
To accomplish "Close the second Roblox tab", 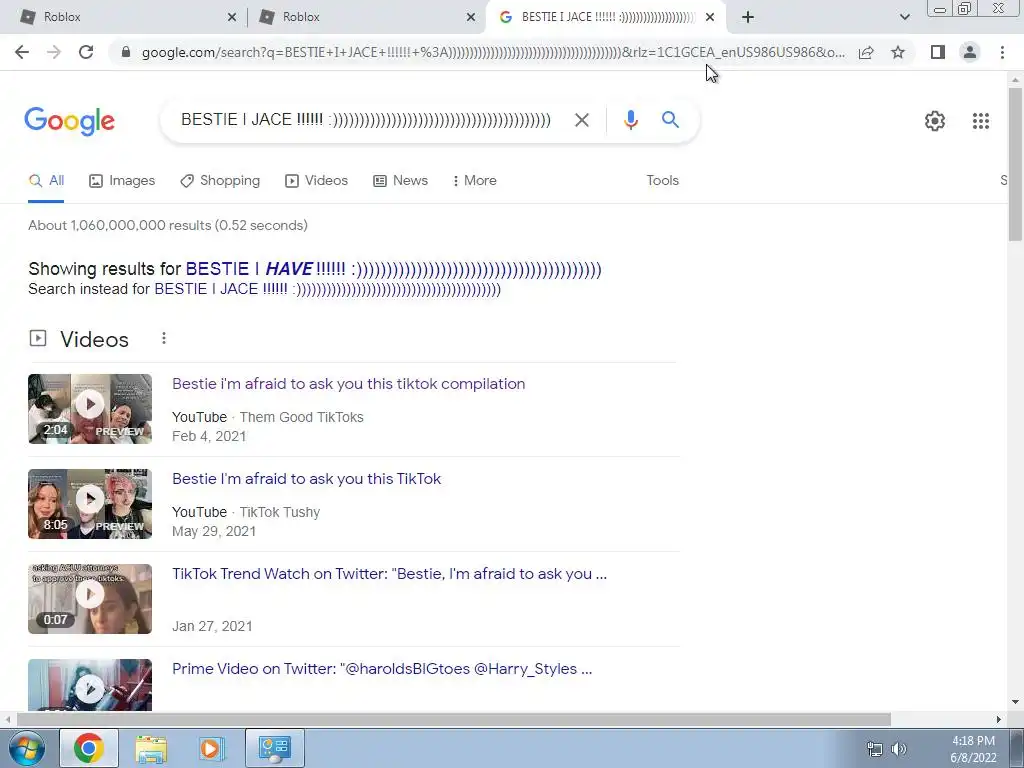I will point(471,17).
